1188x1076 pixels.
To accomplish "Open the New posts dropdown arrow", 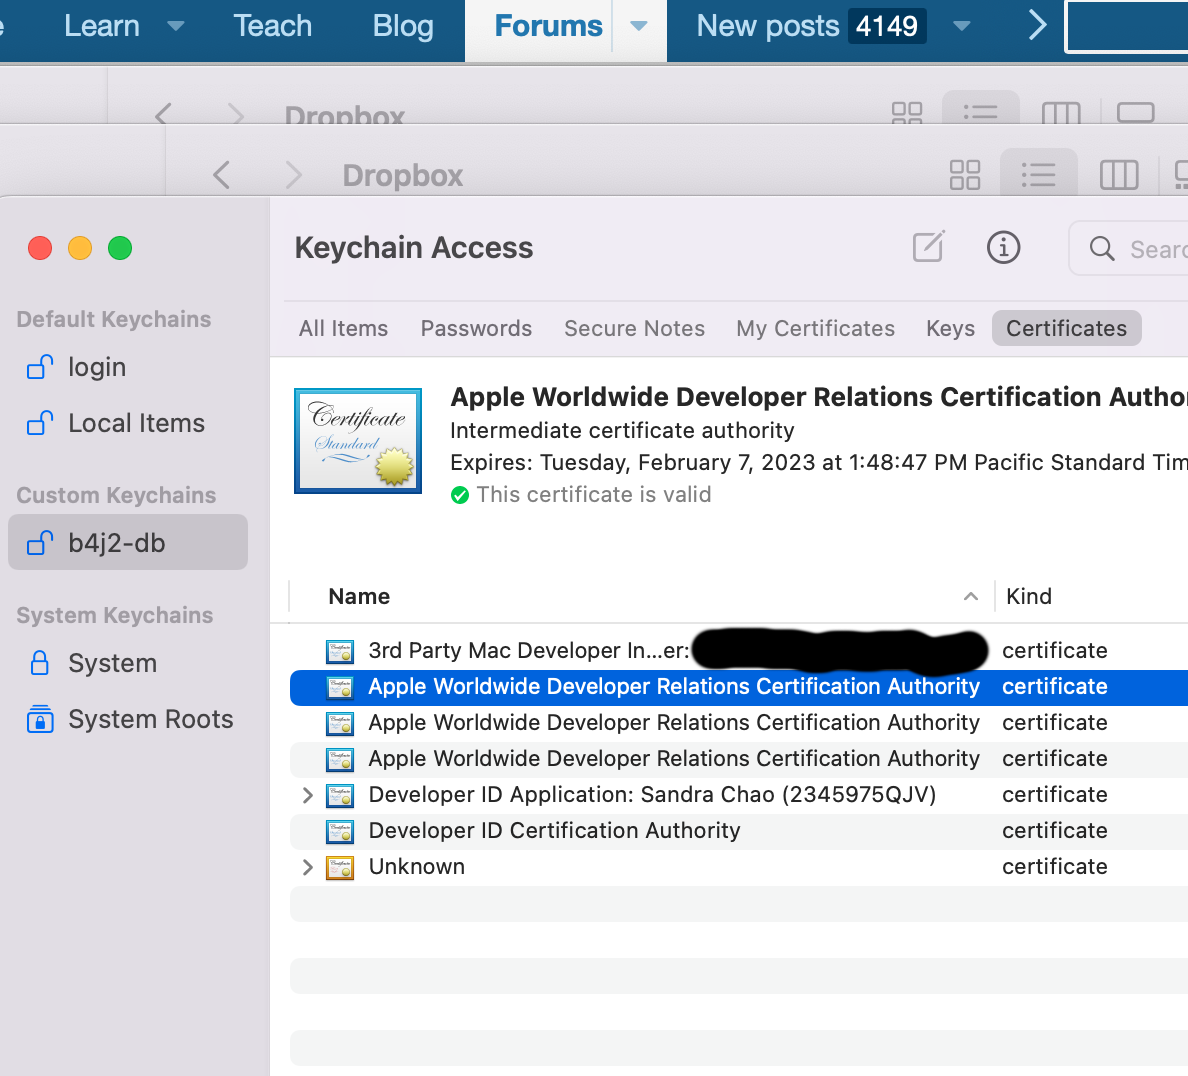I will (x=962, y=26).
